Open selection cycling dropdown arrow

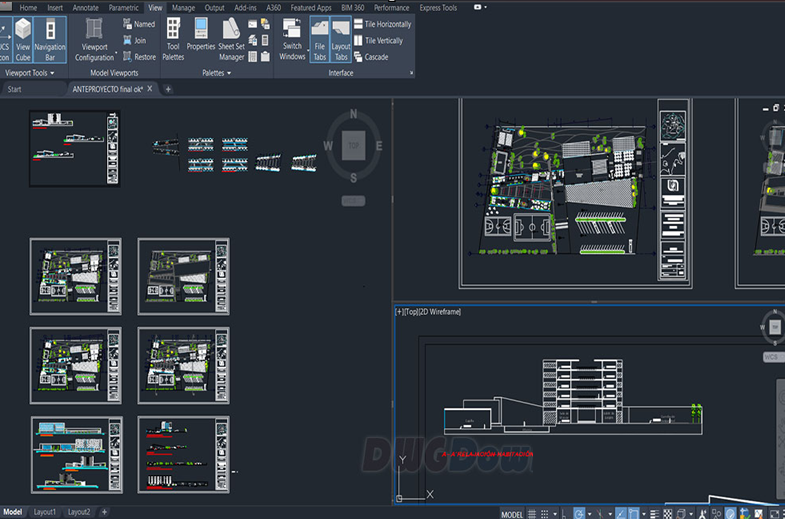tap(691, 514)
